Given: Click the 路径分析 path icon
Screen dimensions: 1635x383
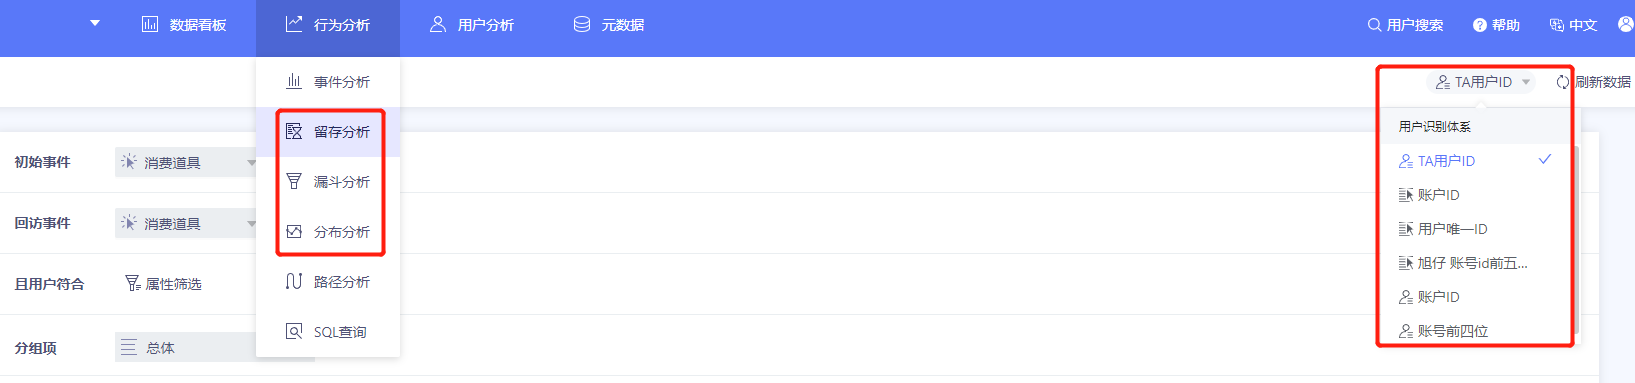Looking at the screenshot, I should [294, 281].
